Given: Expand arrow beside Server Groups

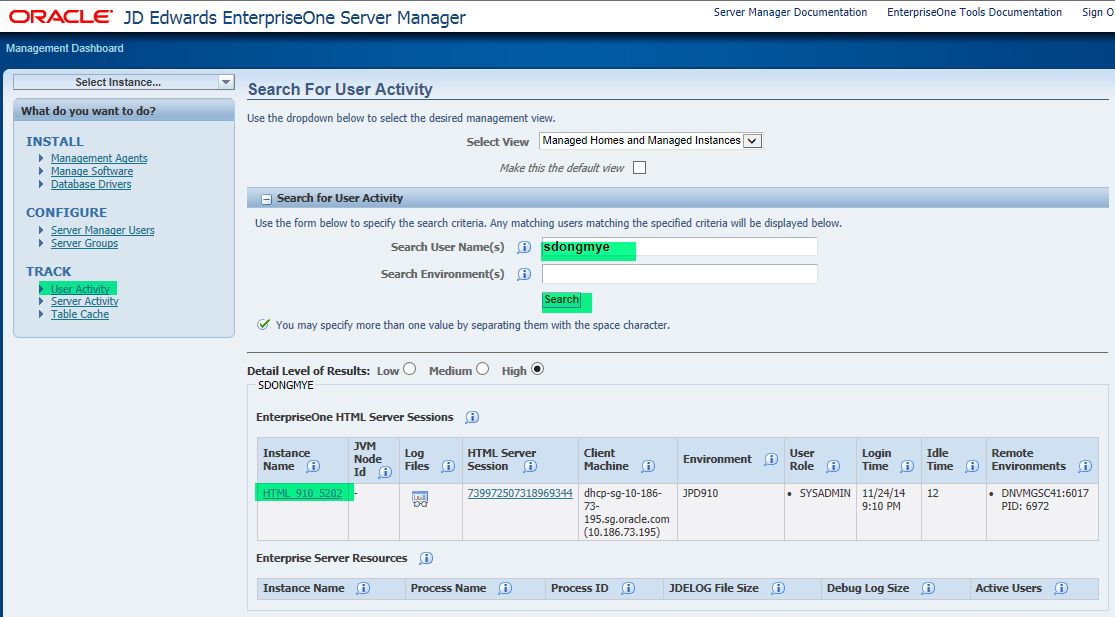Looking at the screenshot, I should point(41,243).
